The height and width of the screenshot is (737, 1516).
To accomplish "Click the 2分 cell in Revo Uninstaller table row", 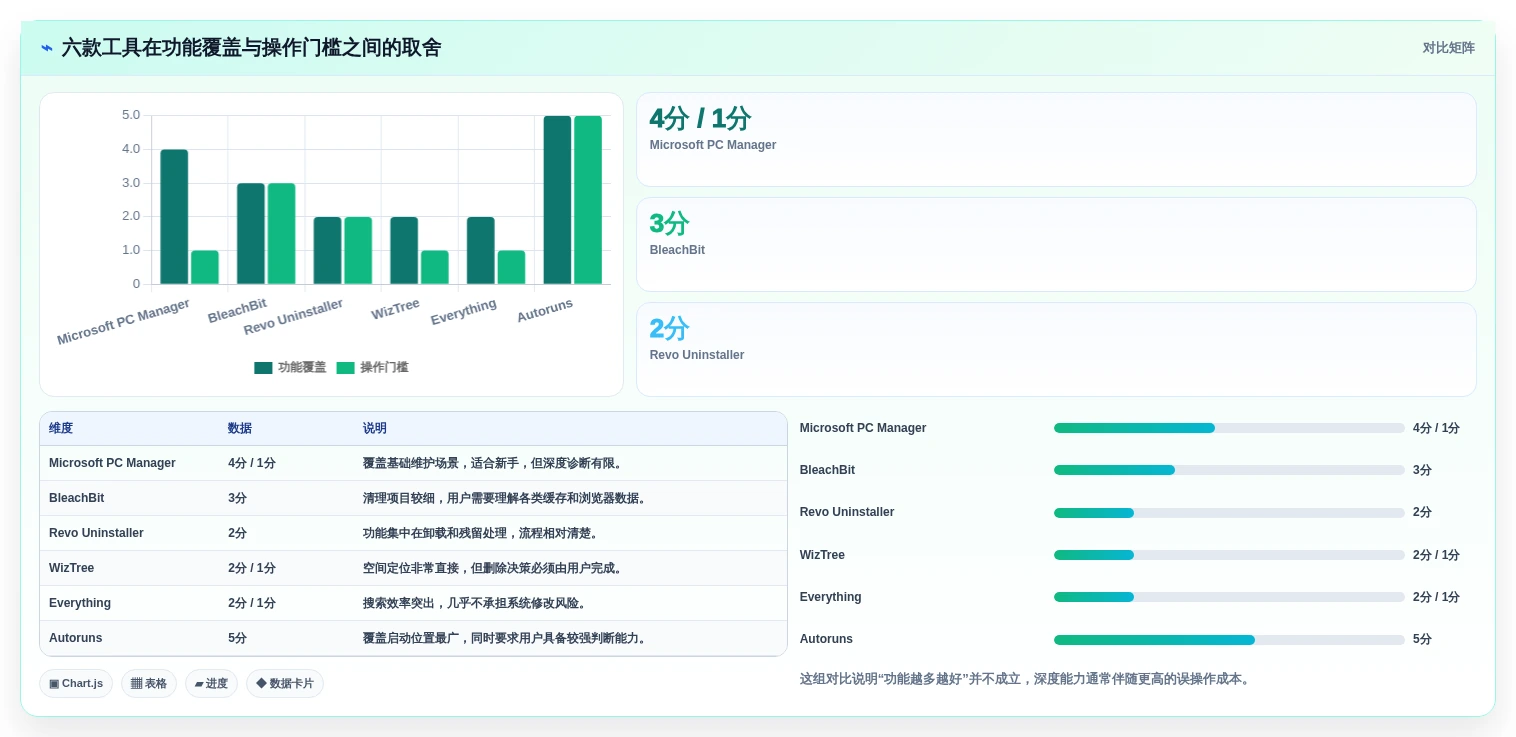I will pos(237,533).
